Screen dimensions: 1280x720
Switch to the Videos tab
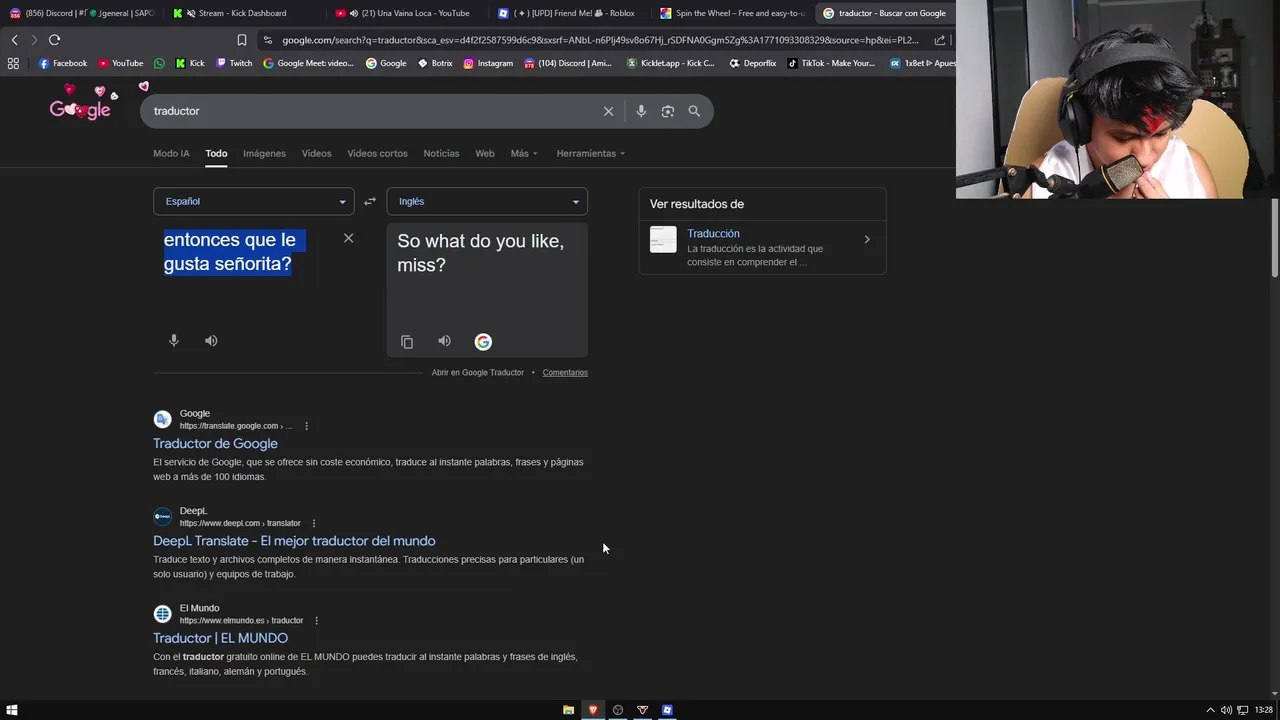coord(316,153)
